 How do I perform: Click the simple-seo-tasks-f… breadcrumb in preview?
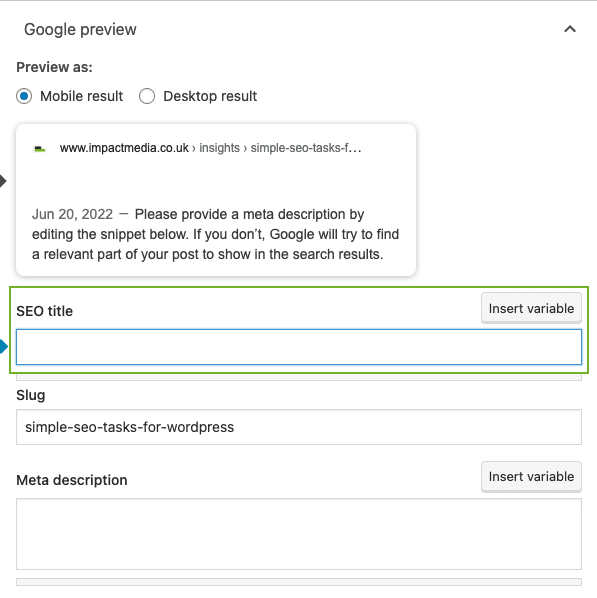[306, 148]
